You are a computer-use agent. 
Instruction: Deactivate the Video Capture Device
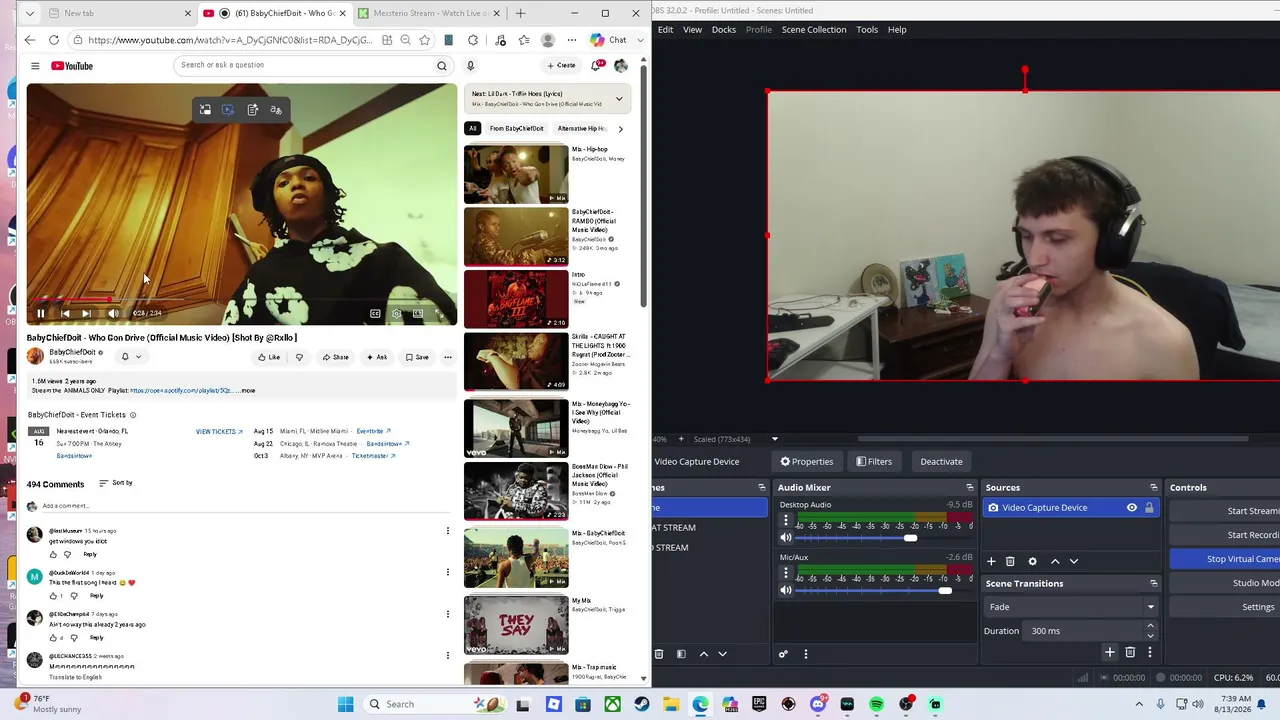[x=941, y=462]
